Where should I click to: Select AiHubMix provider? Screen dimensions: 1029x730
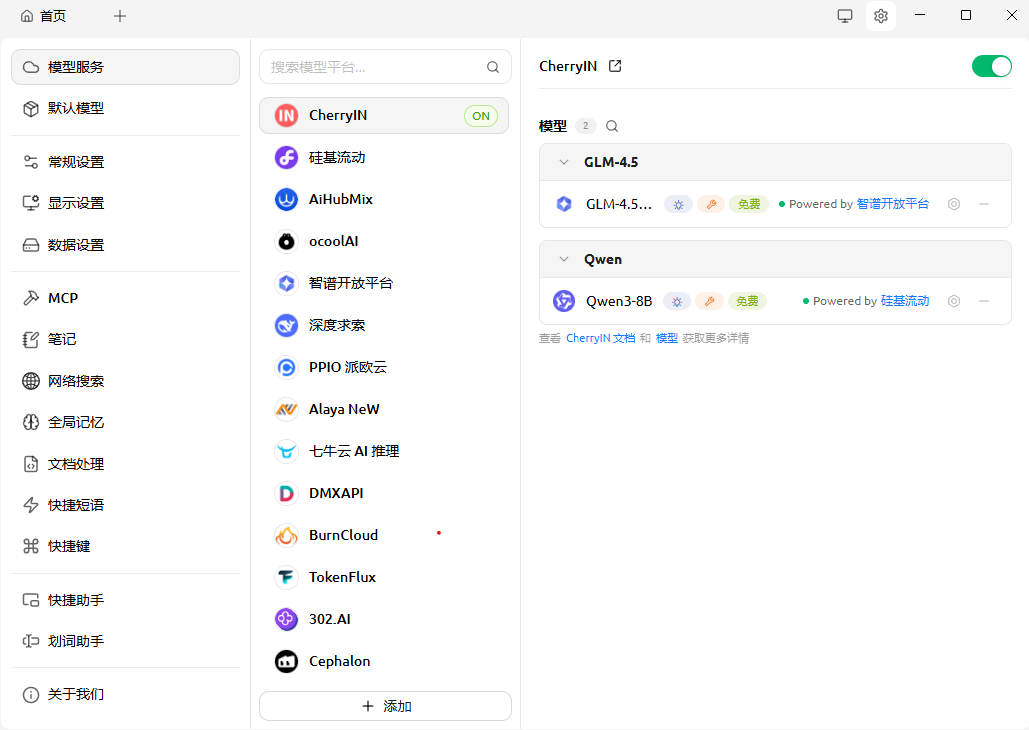384,200
